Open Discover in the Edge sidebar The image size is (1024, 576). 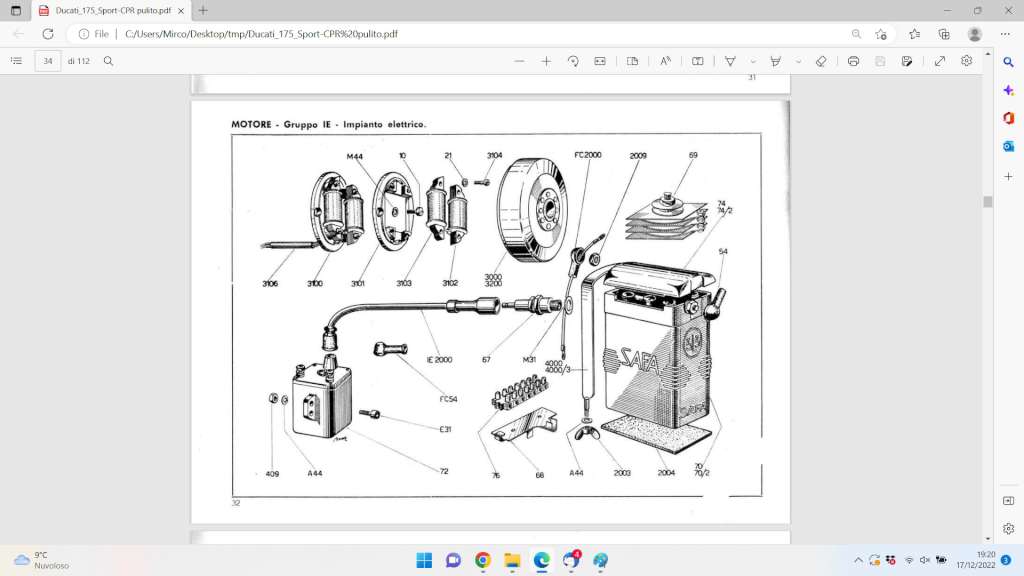1008,90
